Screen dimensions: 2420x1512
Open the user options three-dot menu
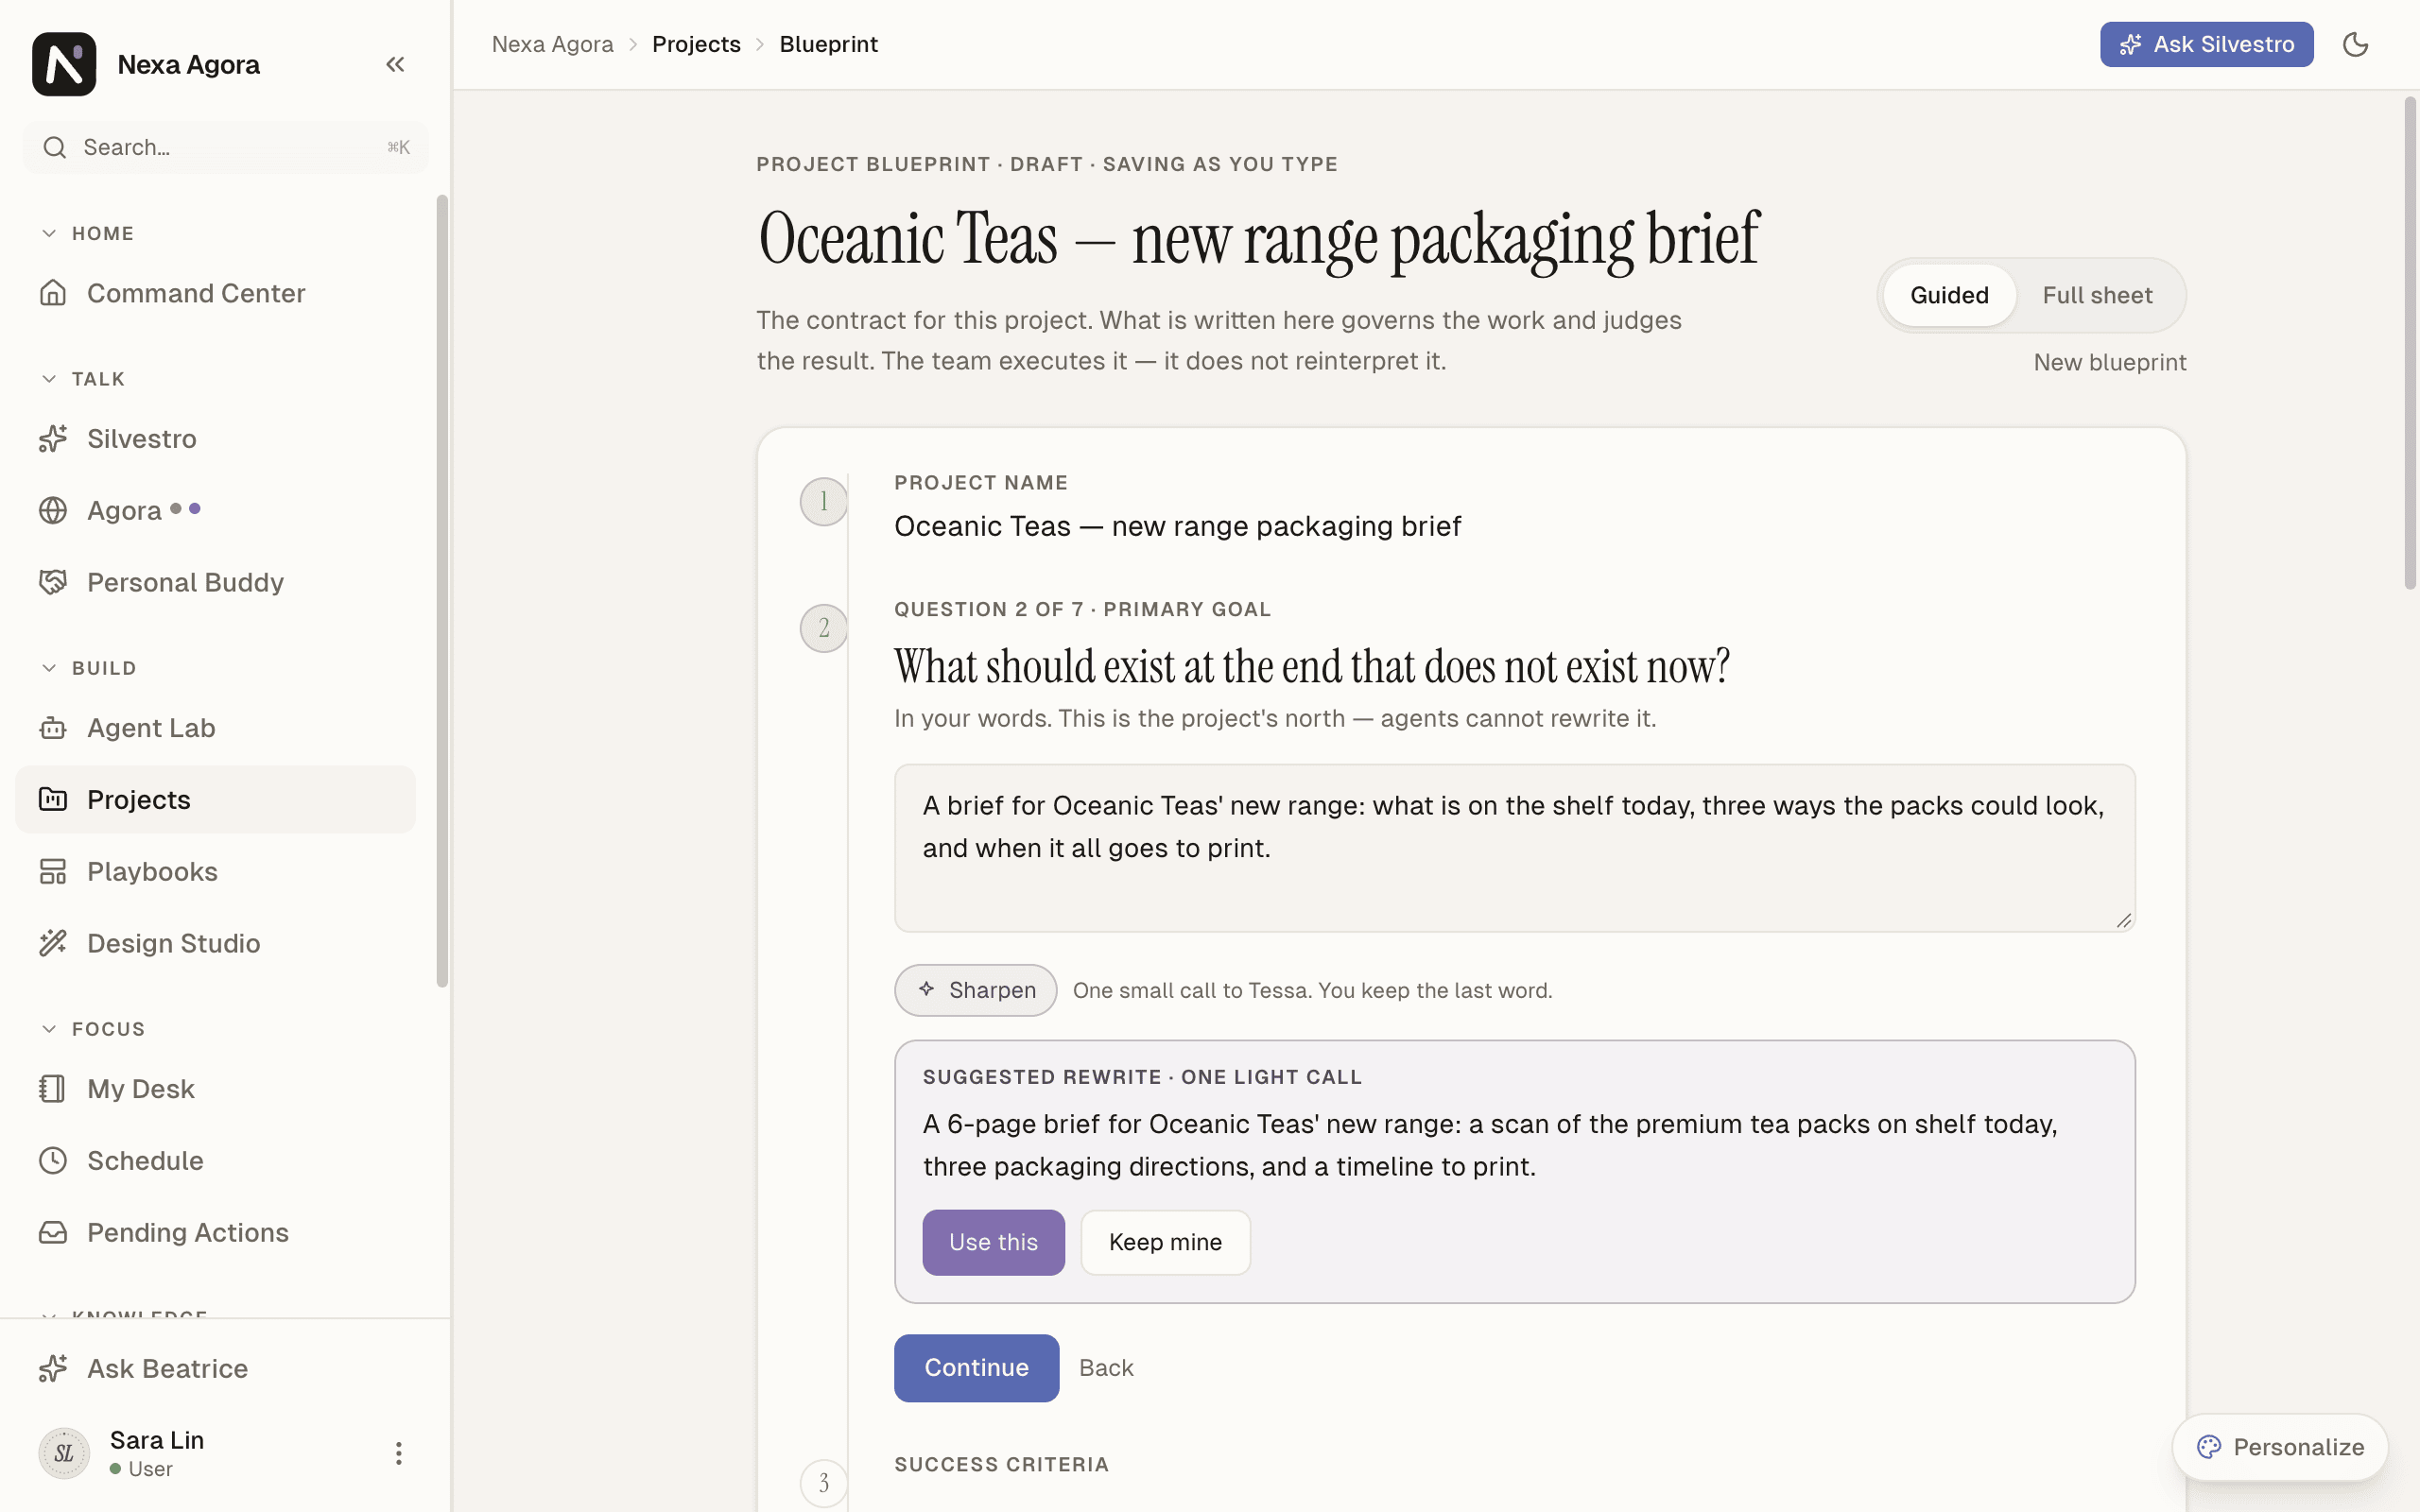398,1453
